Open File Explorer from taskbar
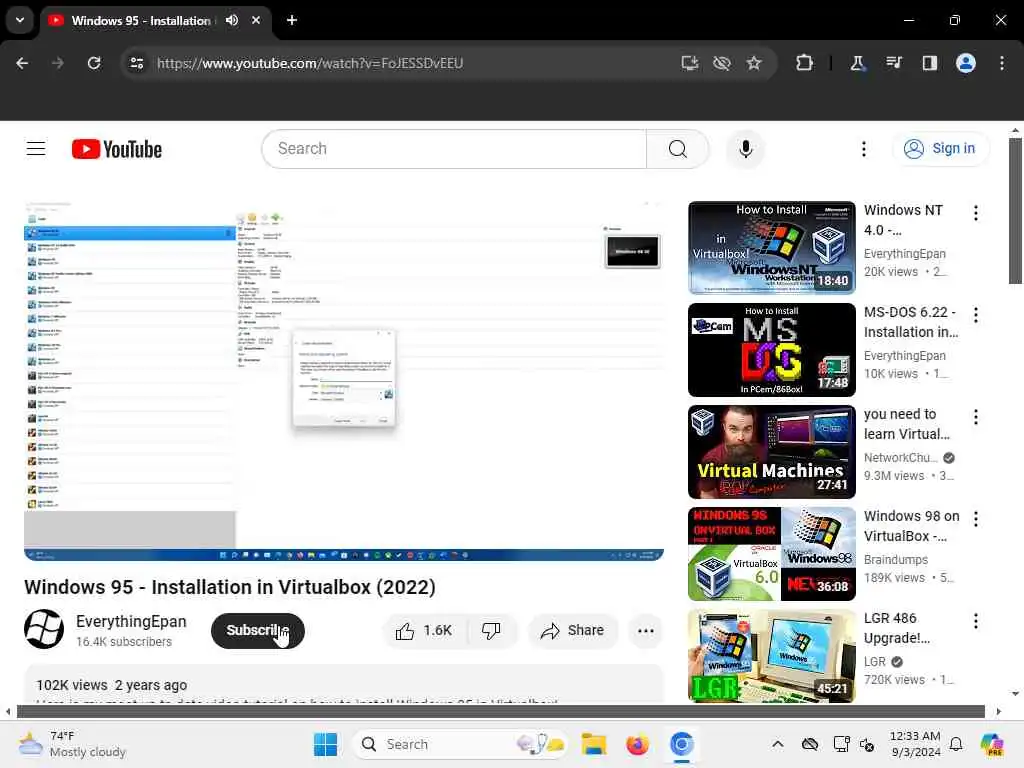 (594, 744)
